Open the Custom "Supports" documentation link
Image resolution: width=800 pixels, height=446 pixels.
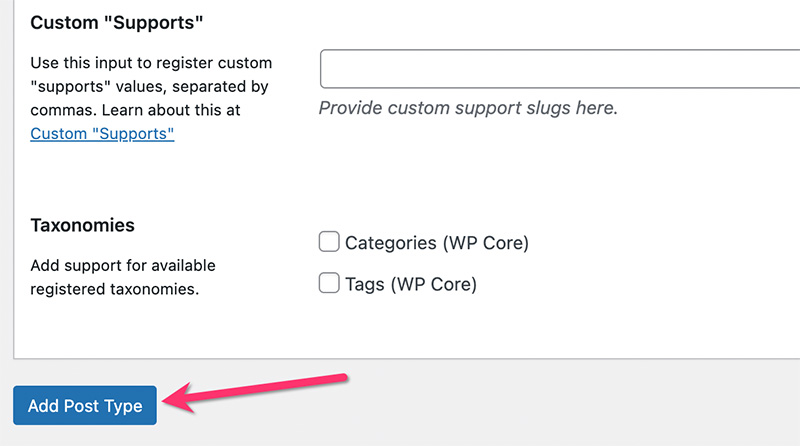(102, 133)
